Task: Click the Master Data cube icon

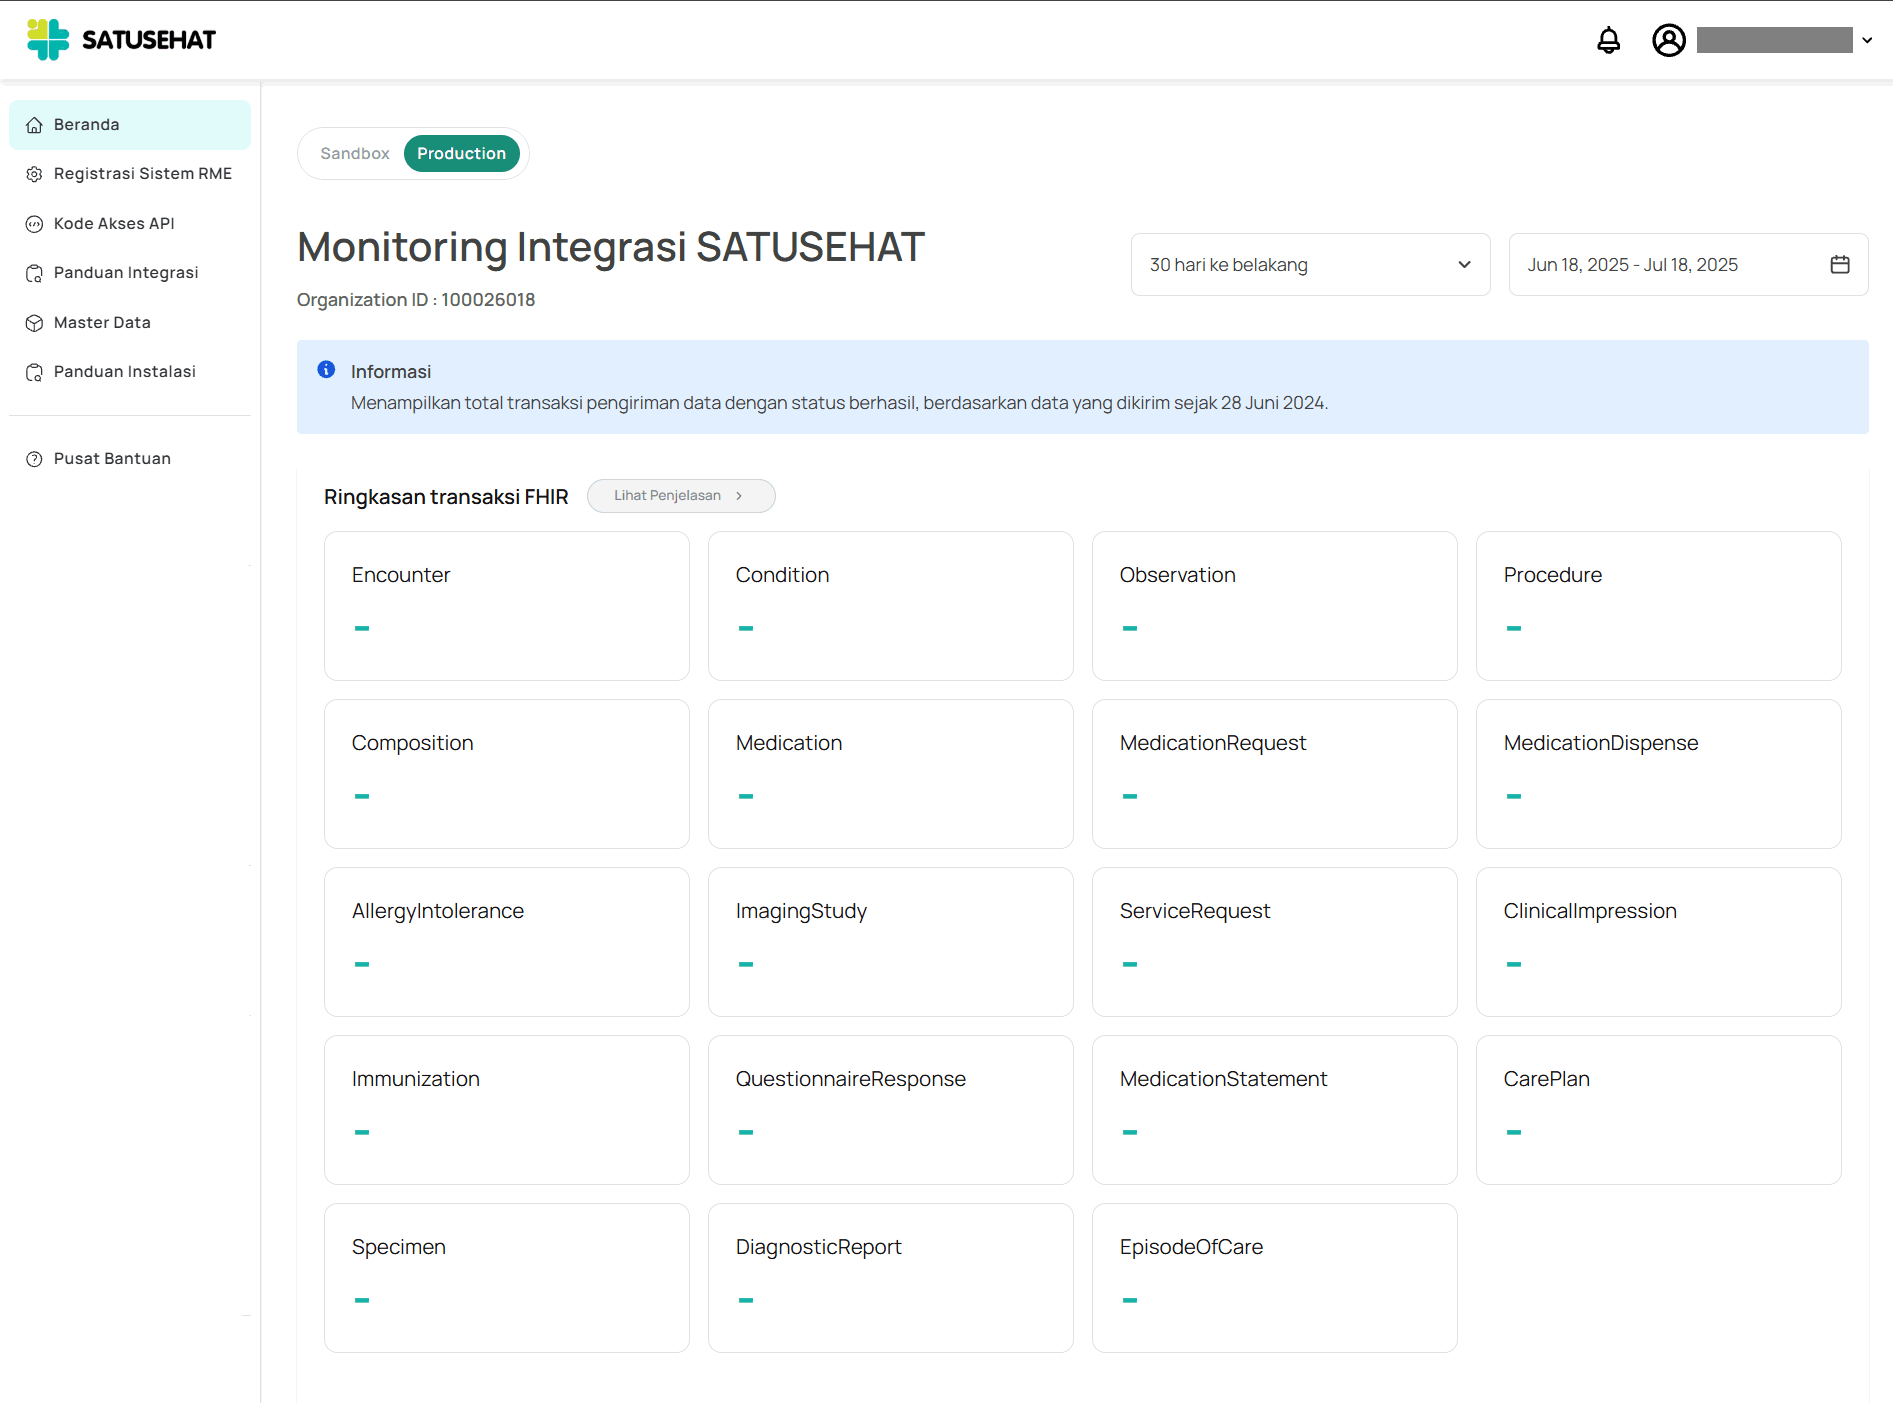Action: pos(34,322)
